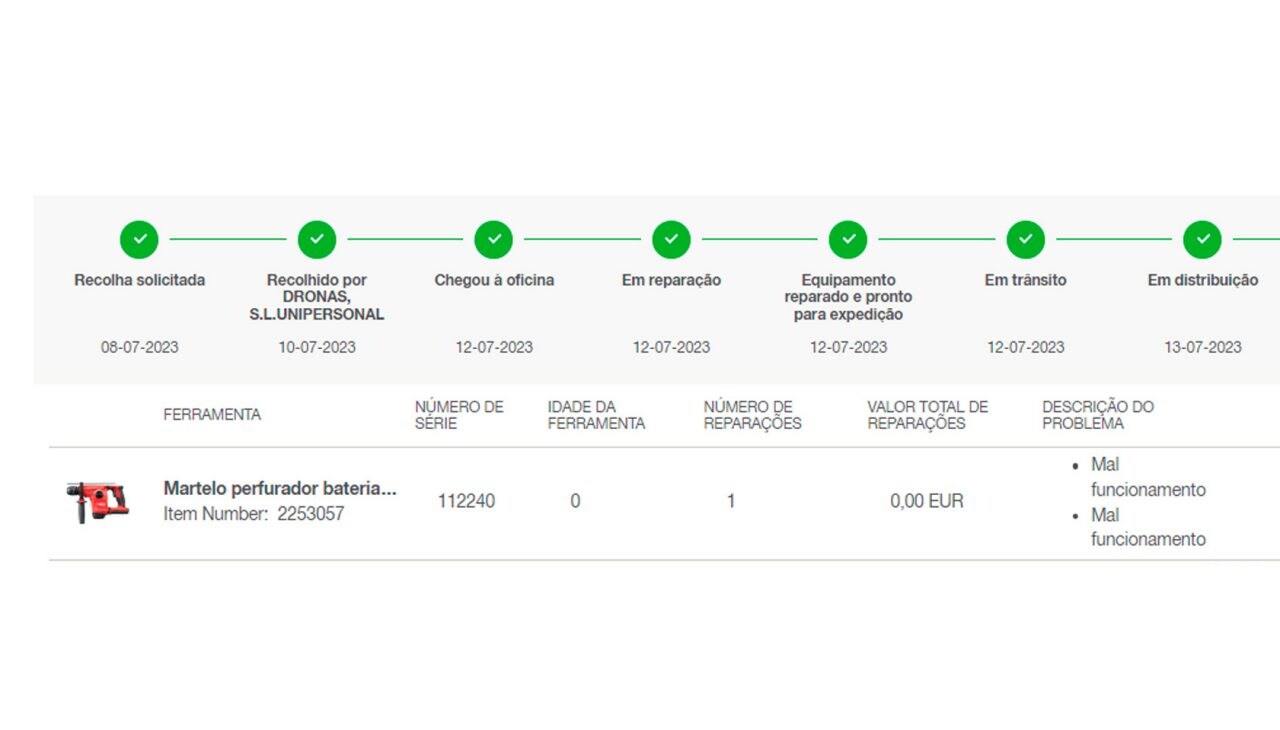This screenshot has height=730, width=1280.
Task: Click the Em distribuição checkmark icon
Action: 1202,240
